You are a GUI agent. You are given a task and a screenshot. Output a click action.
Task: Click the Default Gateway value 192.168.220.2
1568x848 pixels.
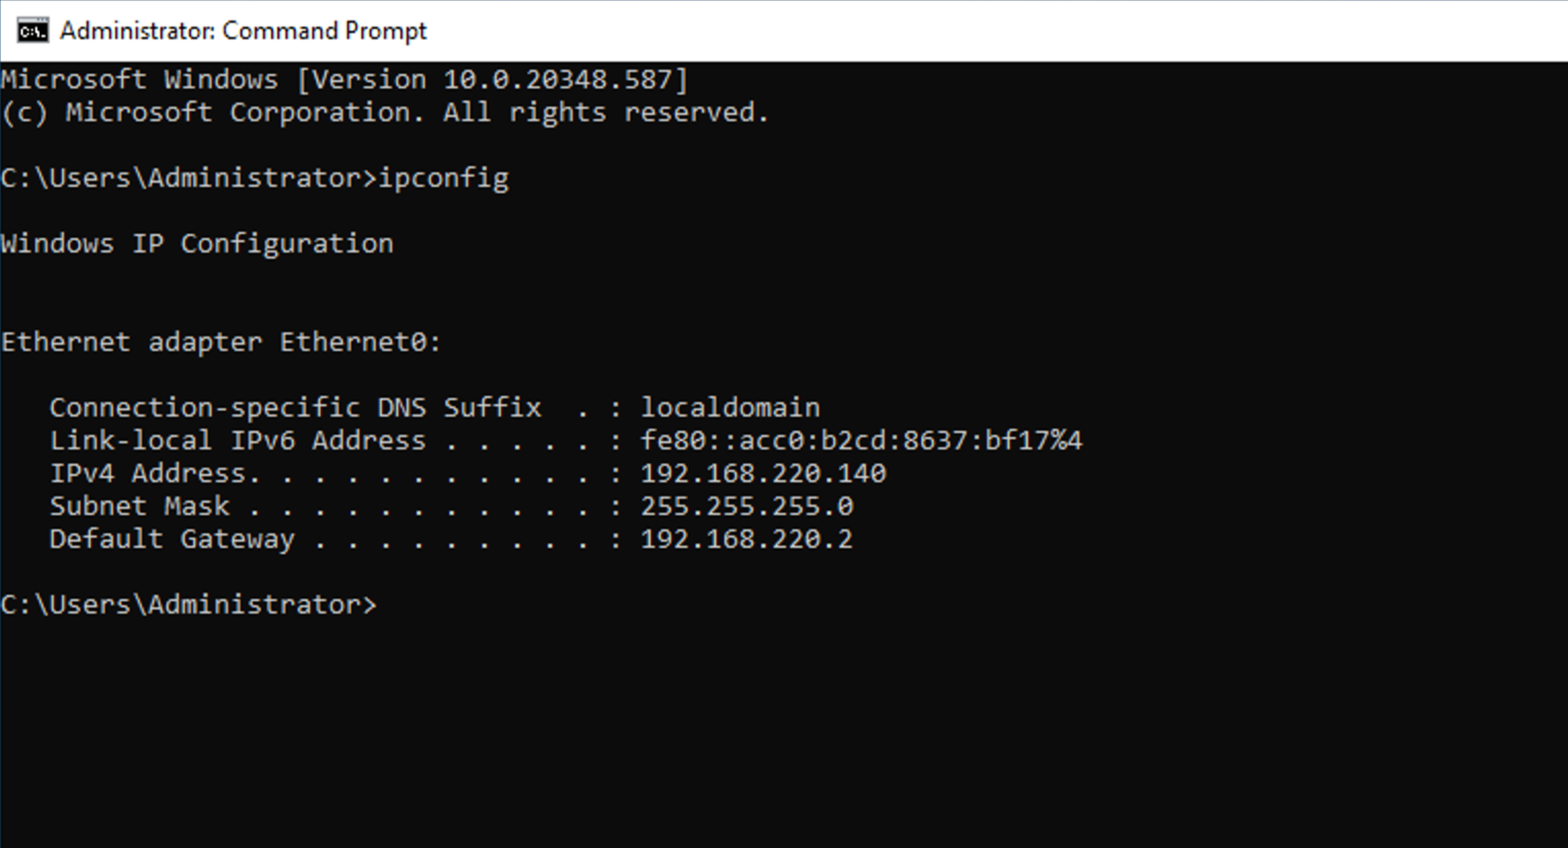[746, 539]
